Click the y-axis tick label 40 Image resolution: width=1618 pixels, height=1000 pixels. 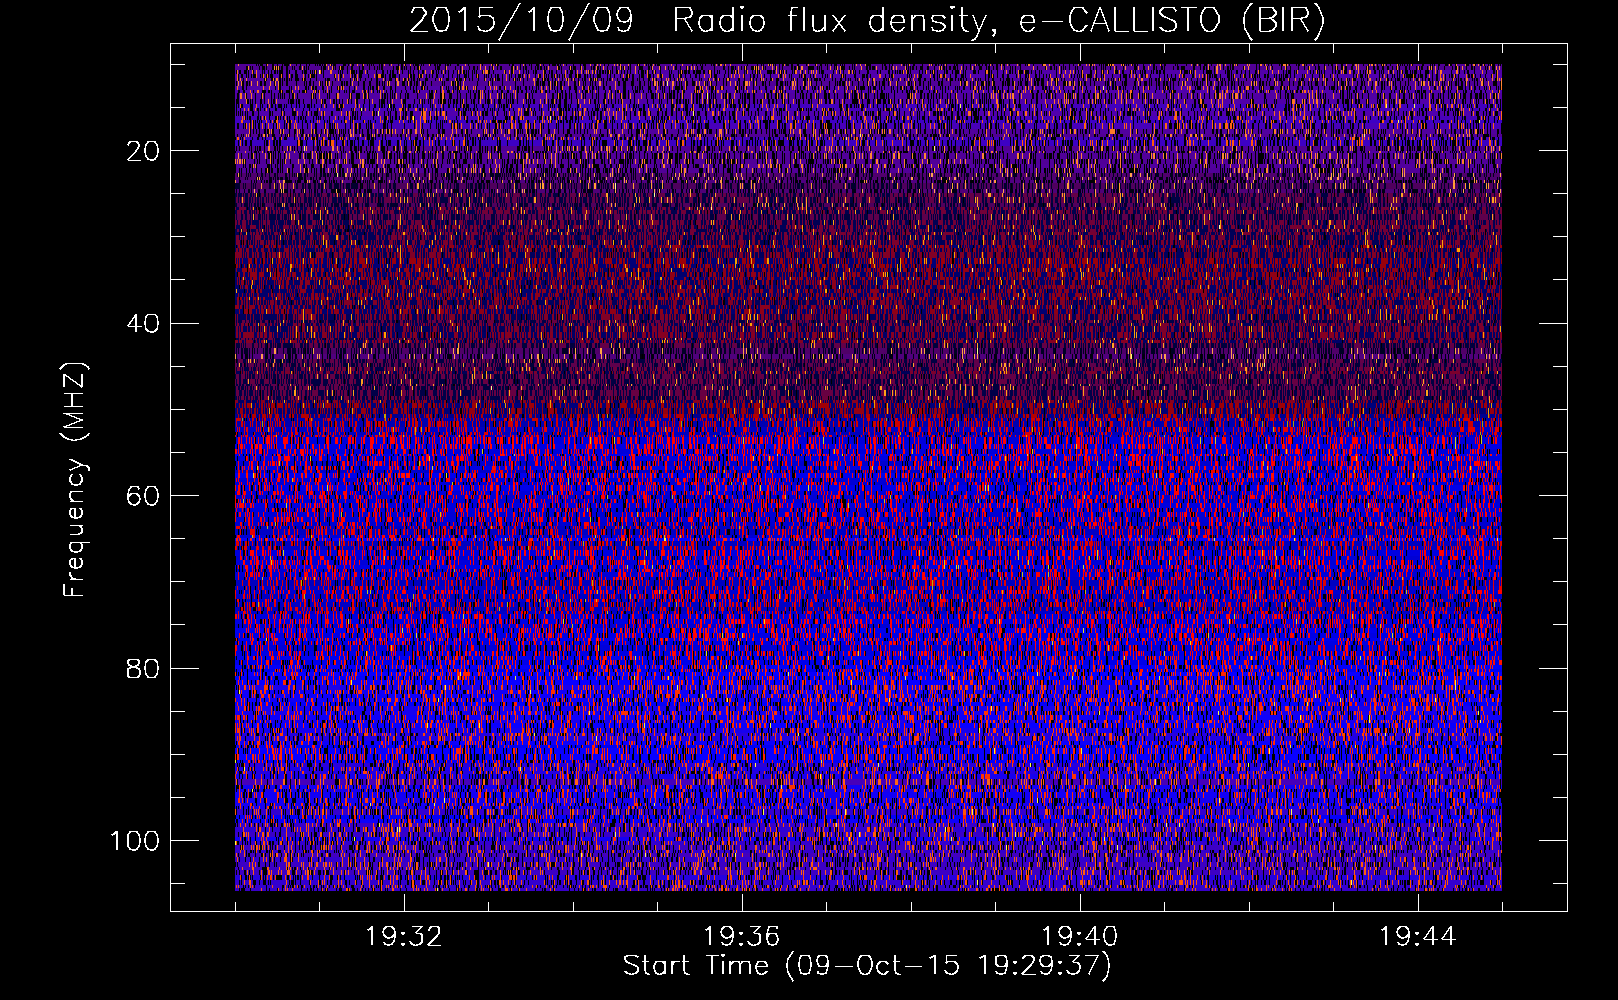pos(143,324)
